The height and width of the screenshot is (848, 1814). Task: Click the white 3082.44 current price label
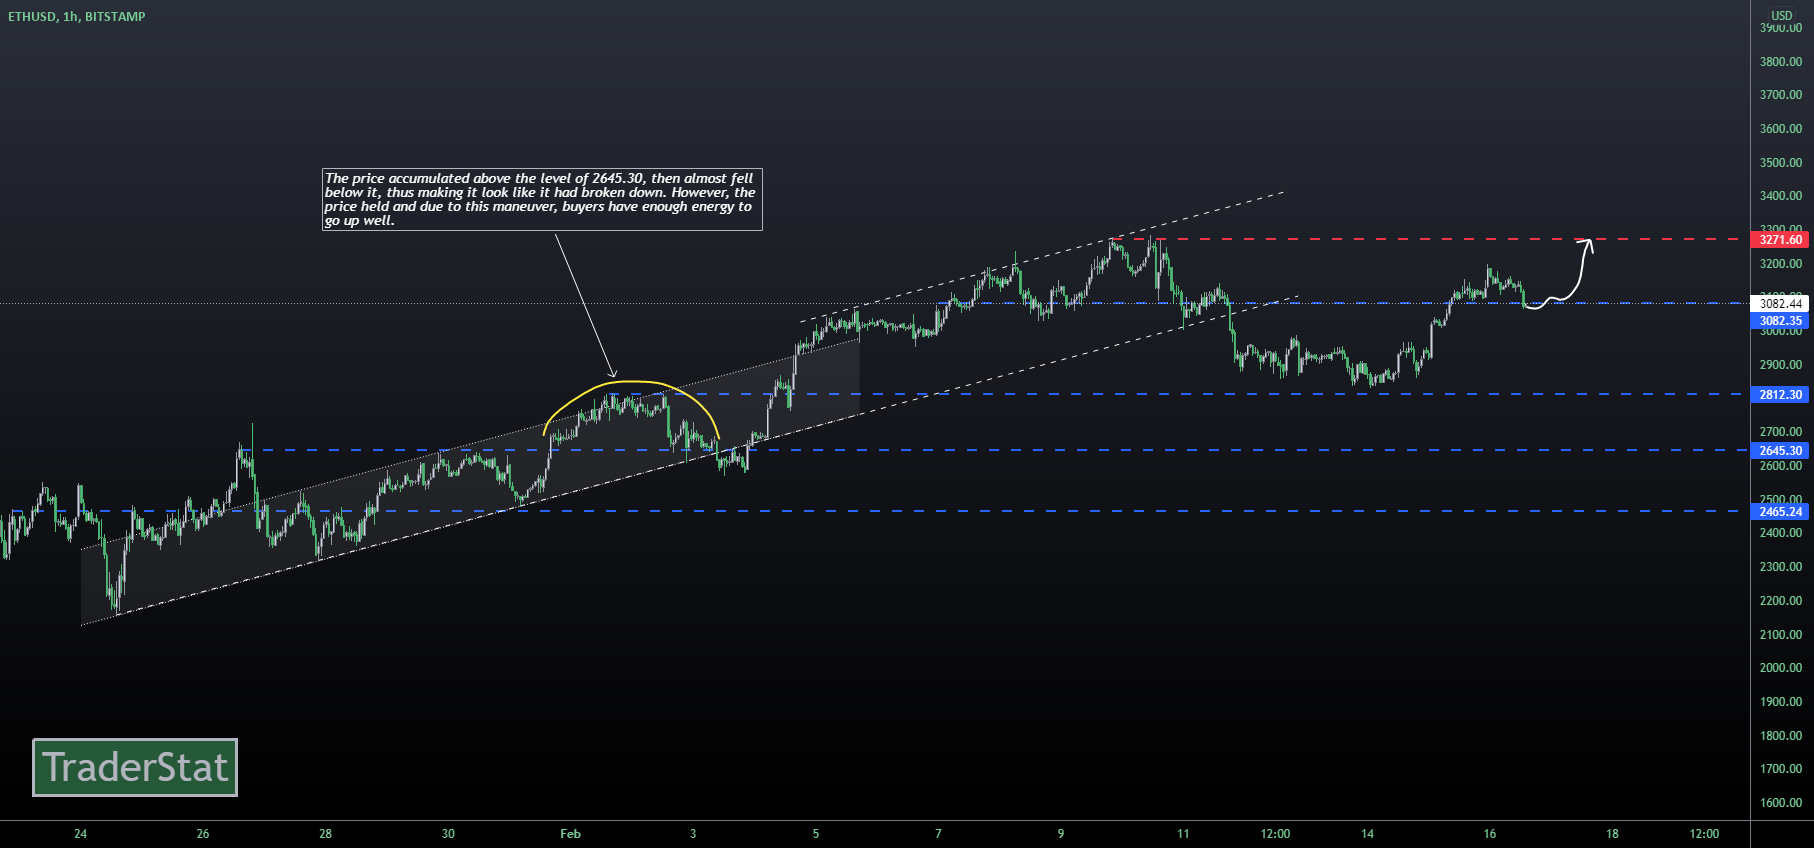coord(1781,303)
